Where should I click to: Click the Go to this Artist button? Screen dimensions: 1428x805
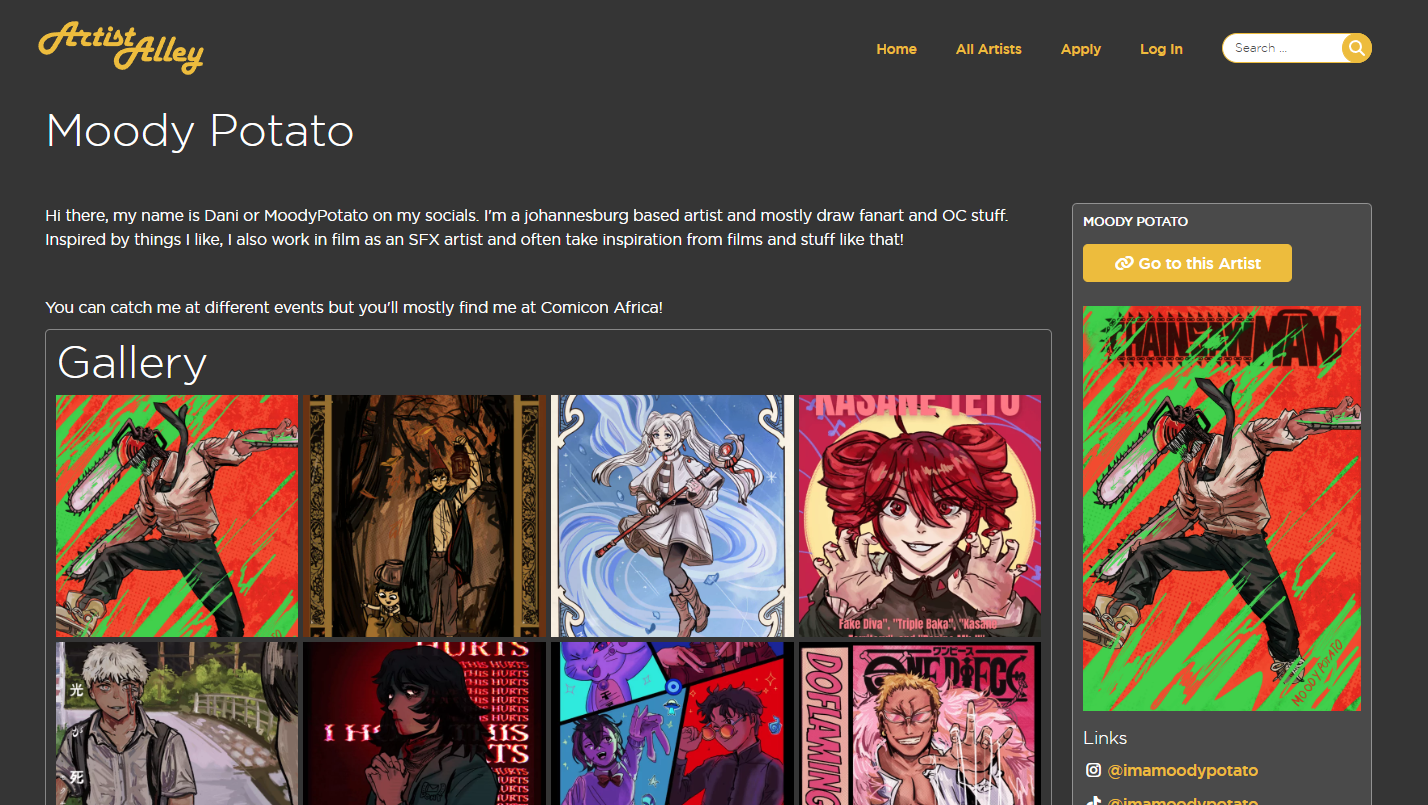(1187, 263)
